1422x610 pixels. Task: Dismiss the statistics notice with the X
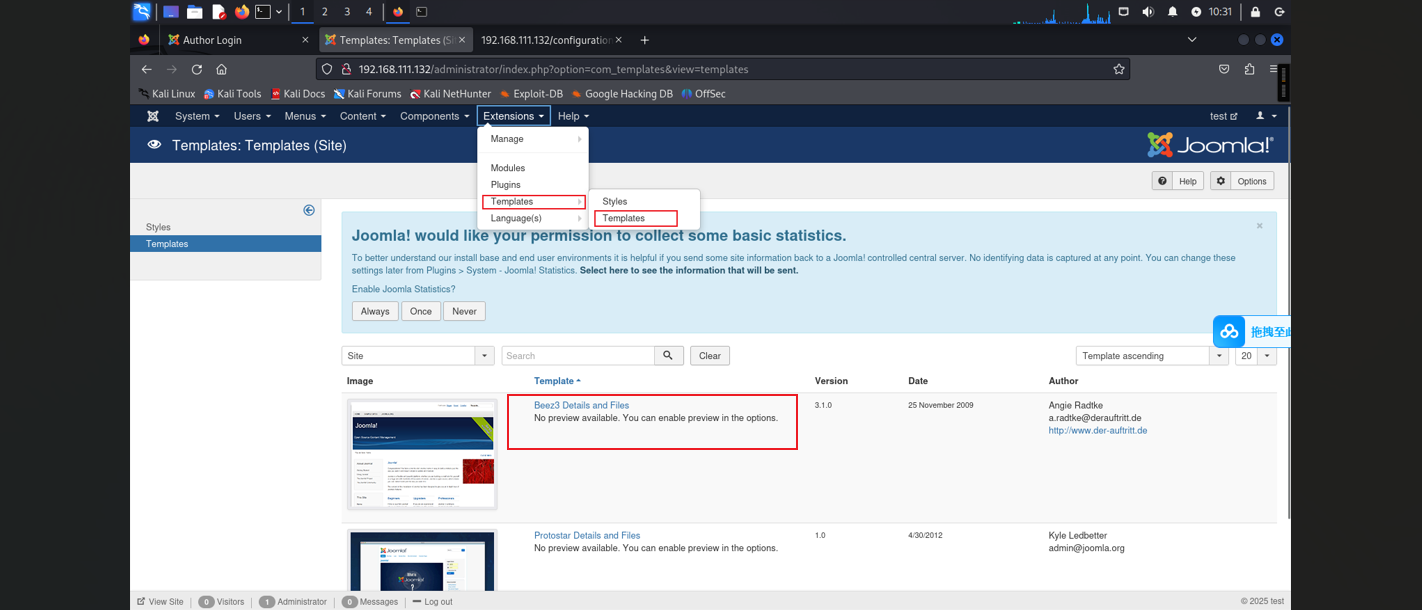click(x=1259, y=226)
